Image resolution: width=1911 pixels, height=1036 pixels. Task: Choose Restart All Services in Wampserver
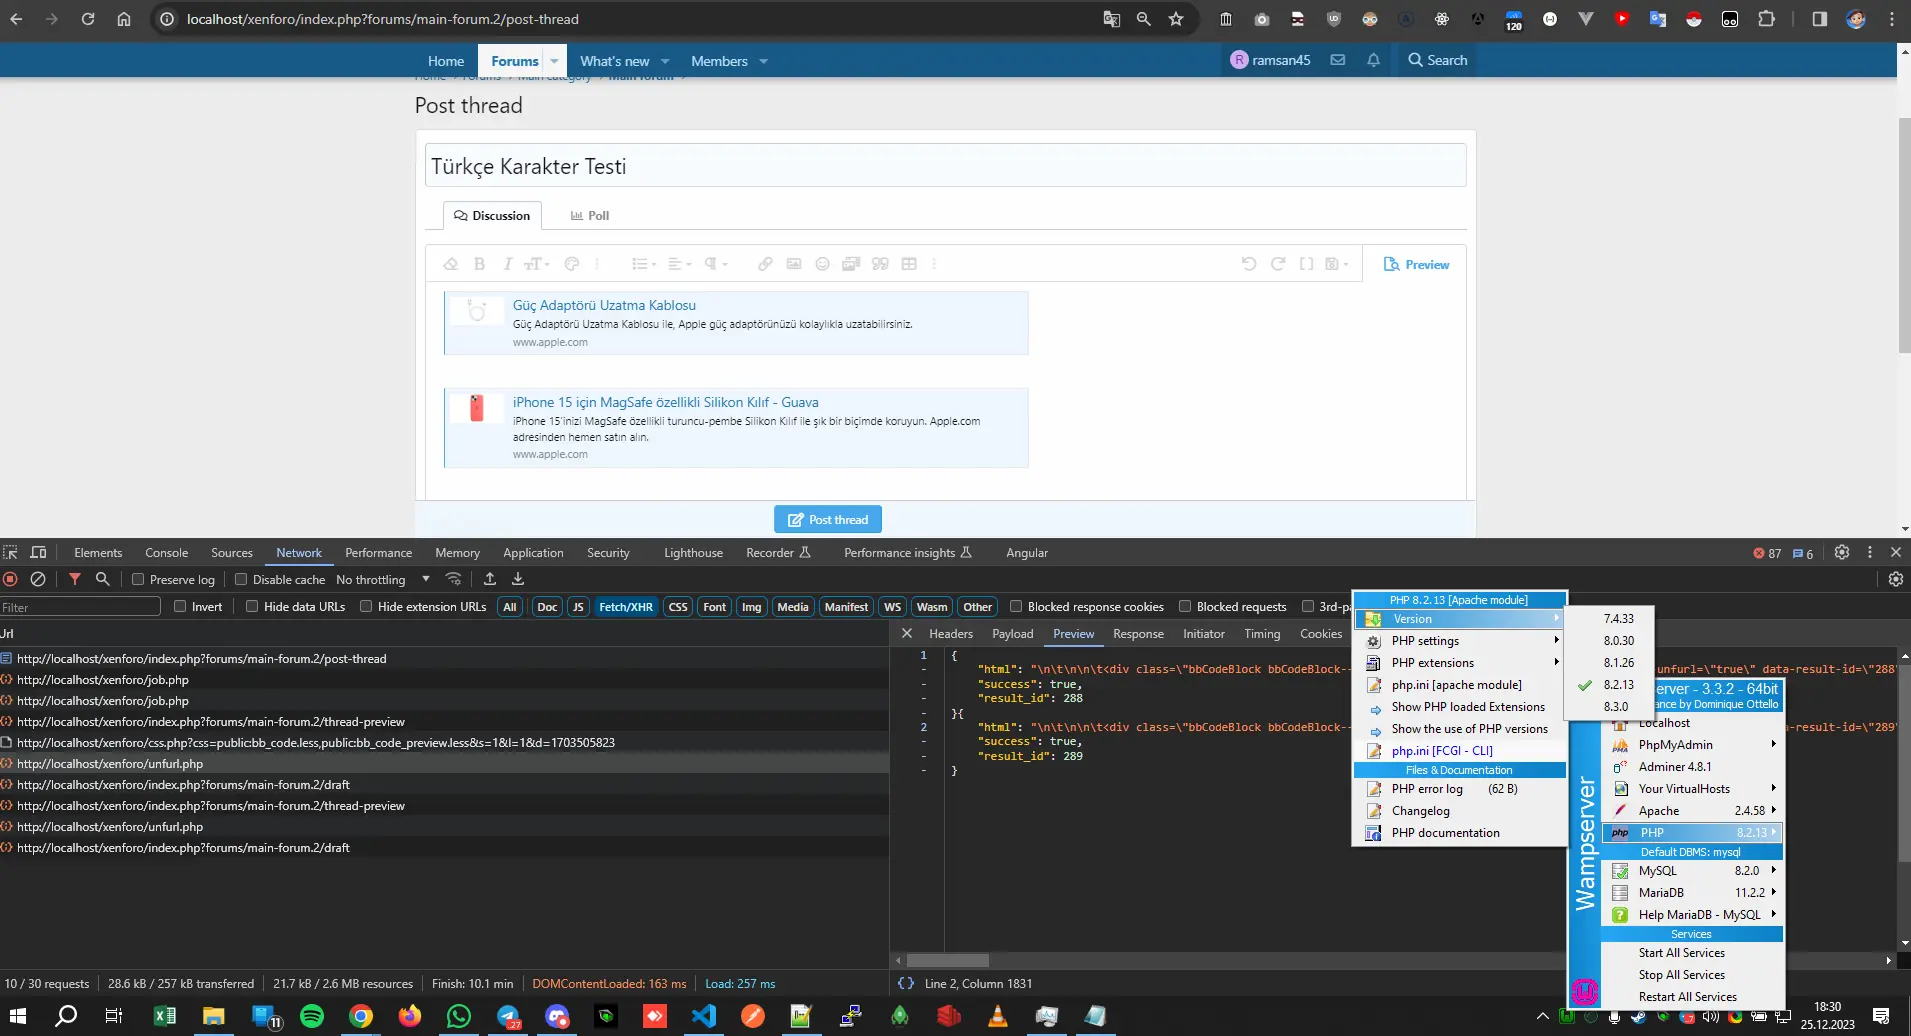1688,997
